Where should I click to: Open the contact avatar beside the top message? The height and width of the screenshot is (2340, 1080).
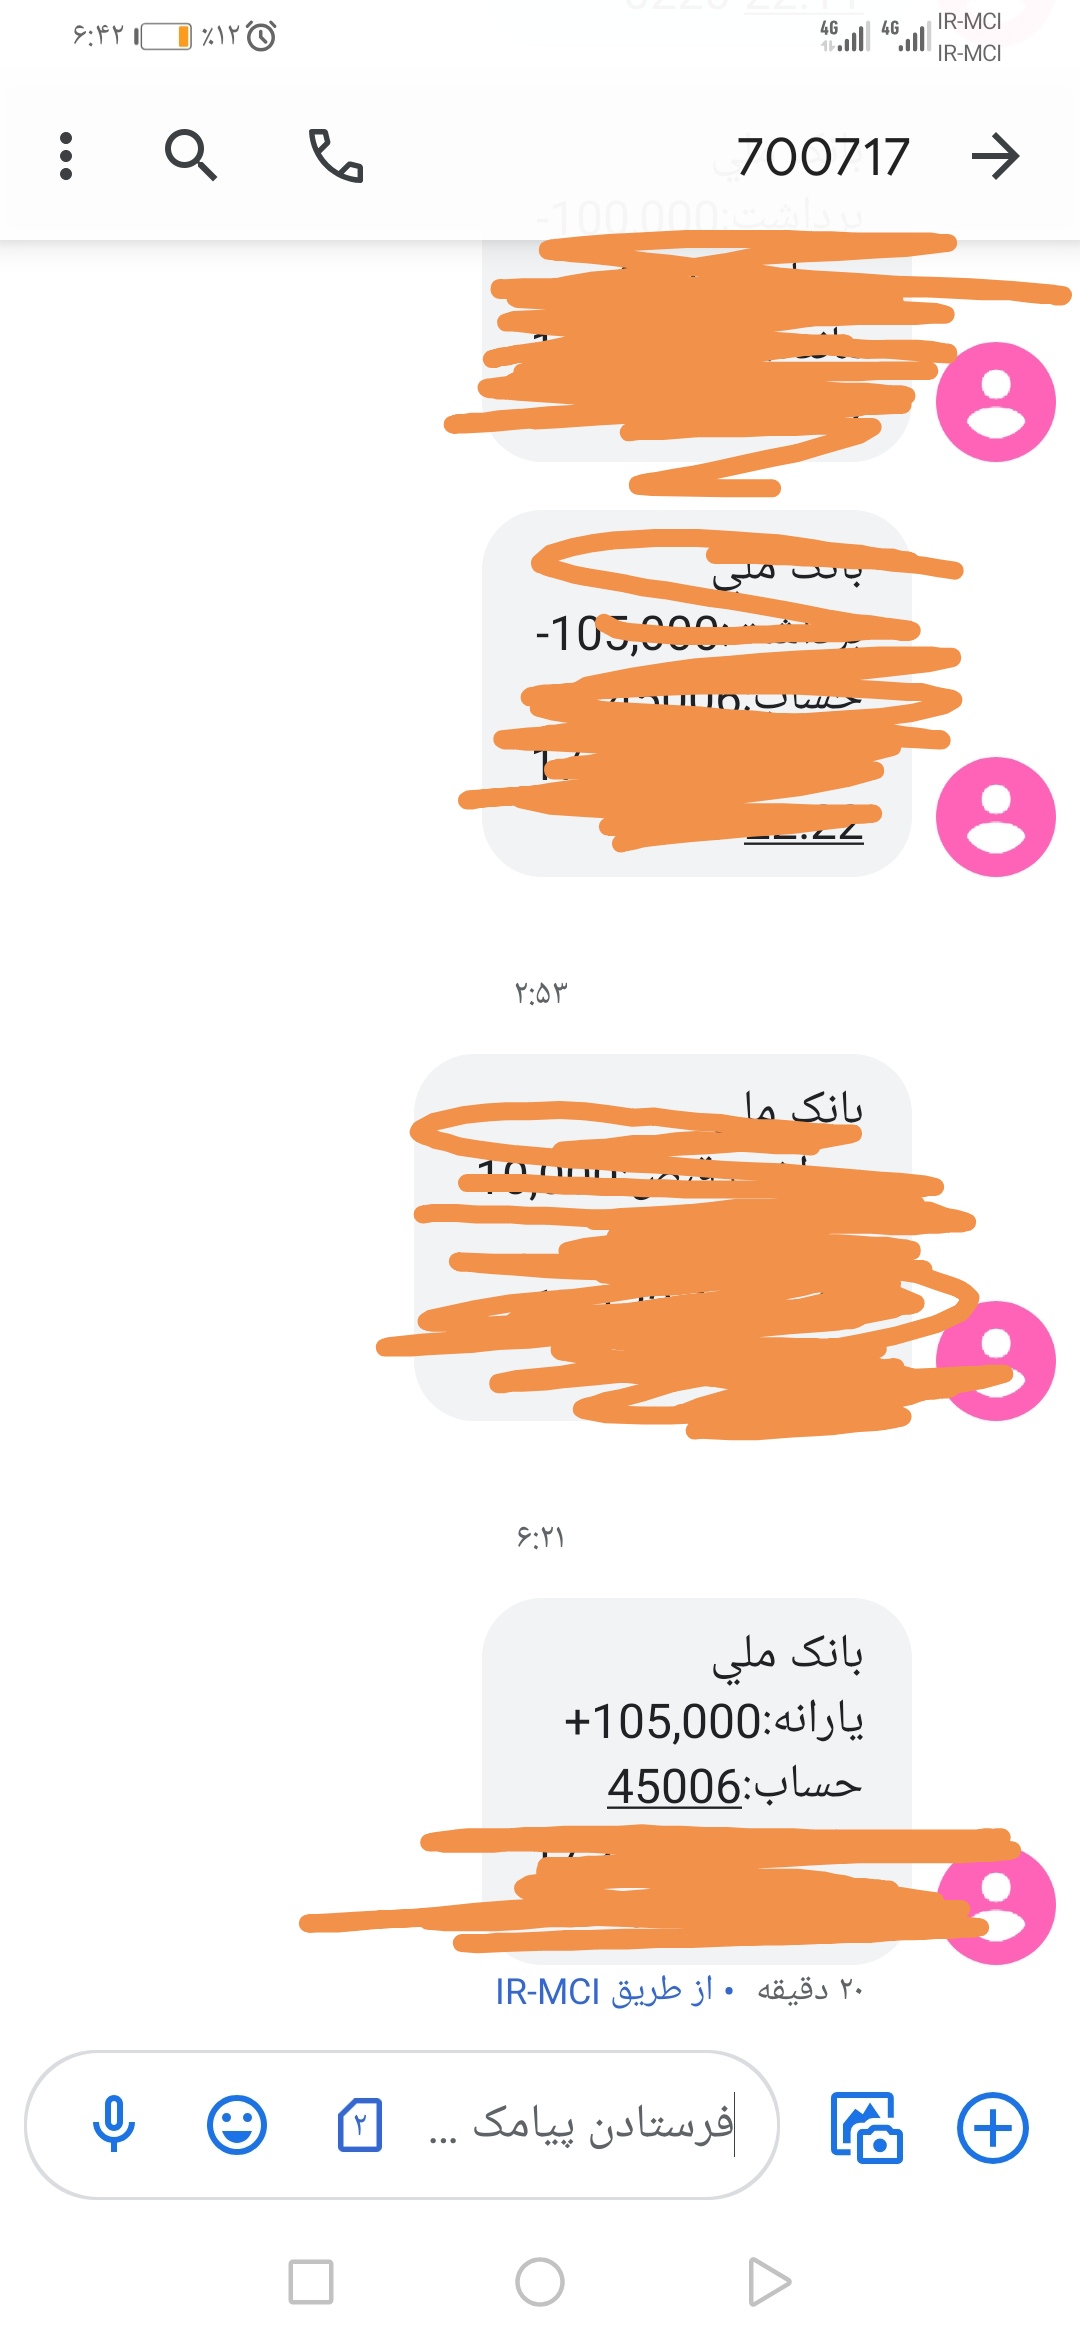[995, 402]
